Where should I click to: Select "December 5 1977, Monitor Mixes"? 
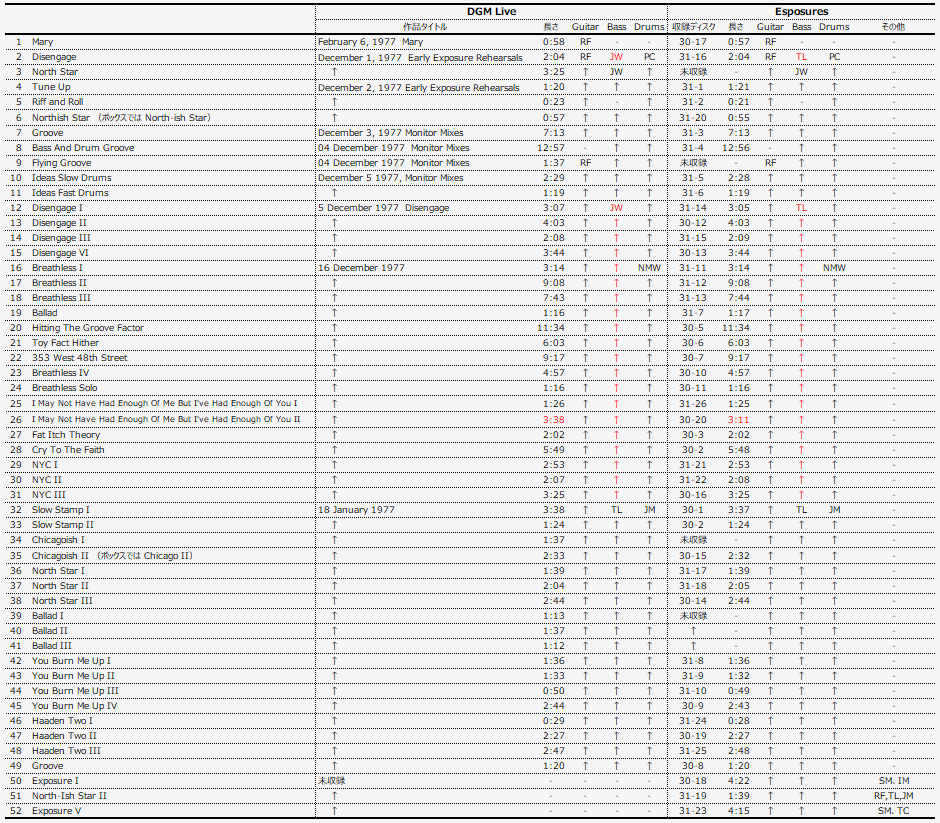pos(390,177)
